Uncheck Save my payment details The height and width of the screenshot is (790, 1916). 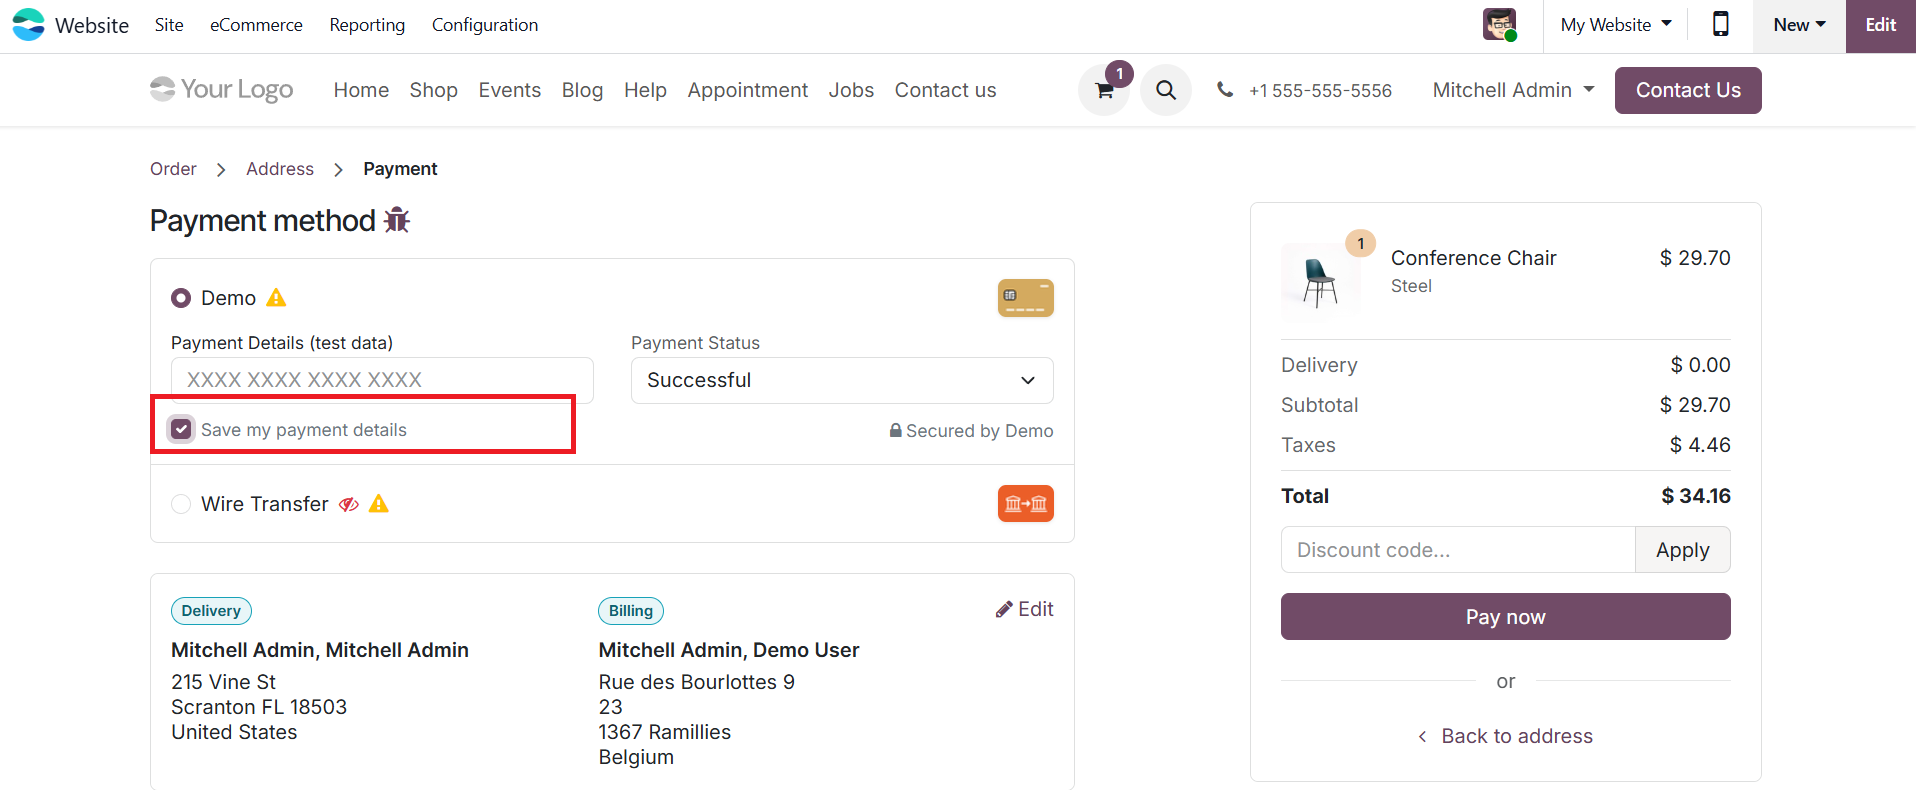click(x=181, y=429)
